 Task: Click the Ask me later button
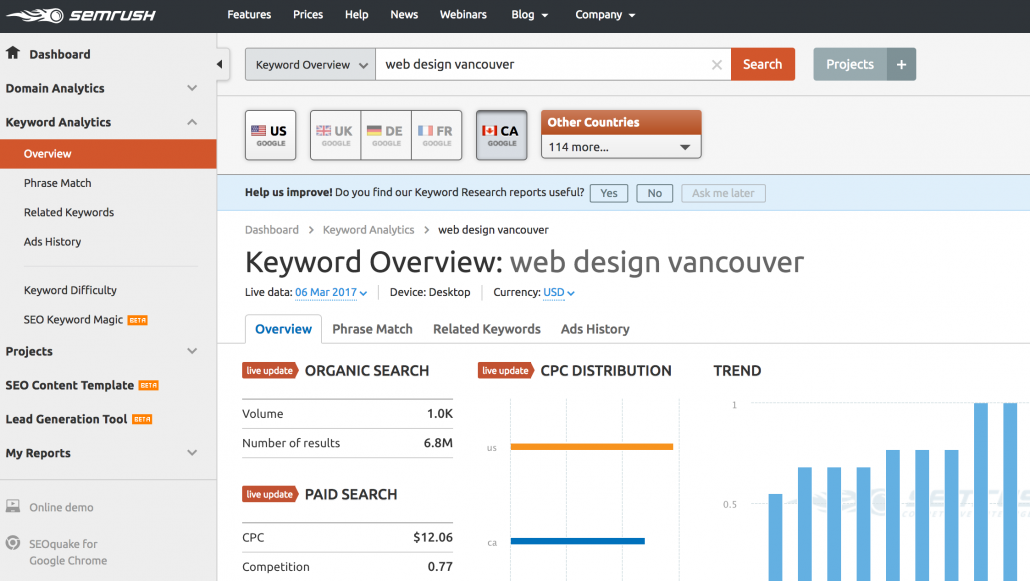(723, 193)
